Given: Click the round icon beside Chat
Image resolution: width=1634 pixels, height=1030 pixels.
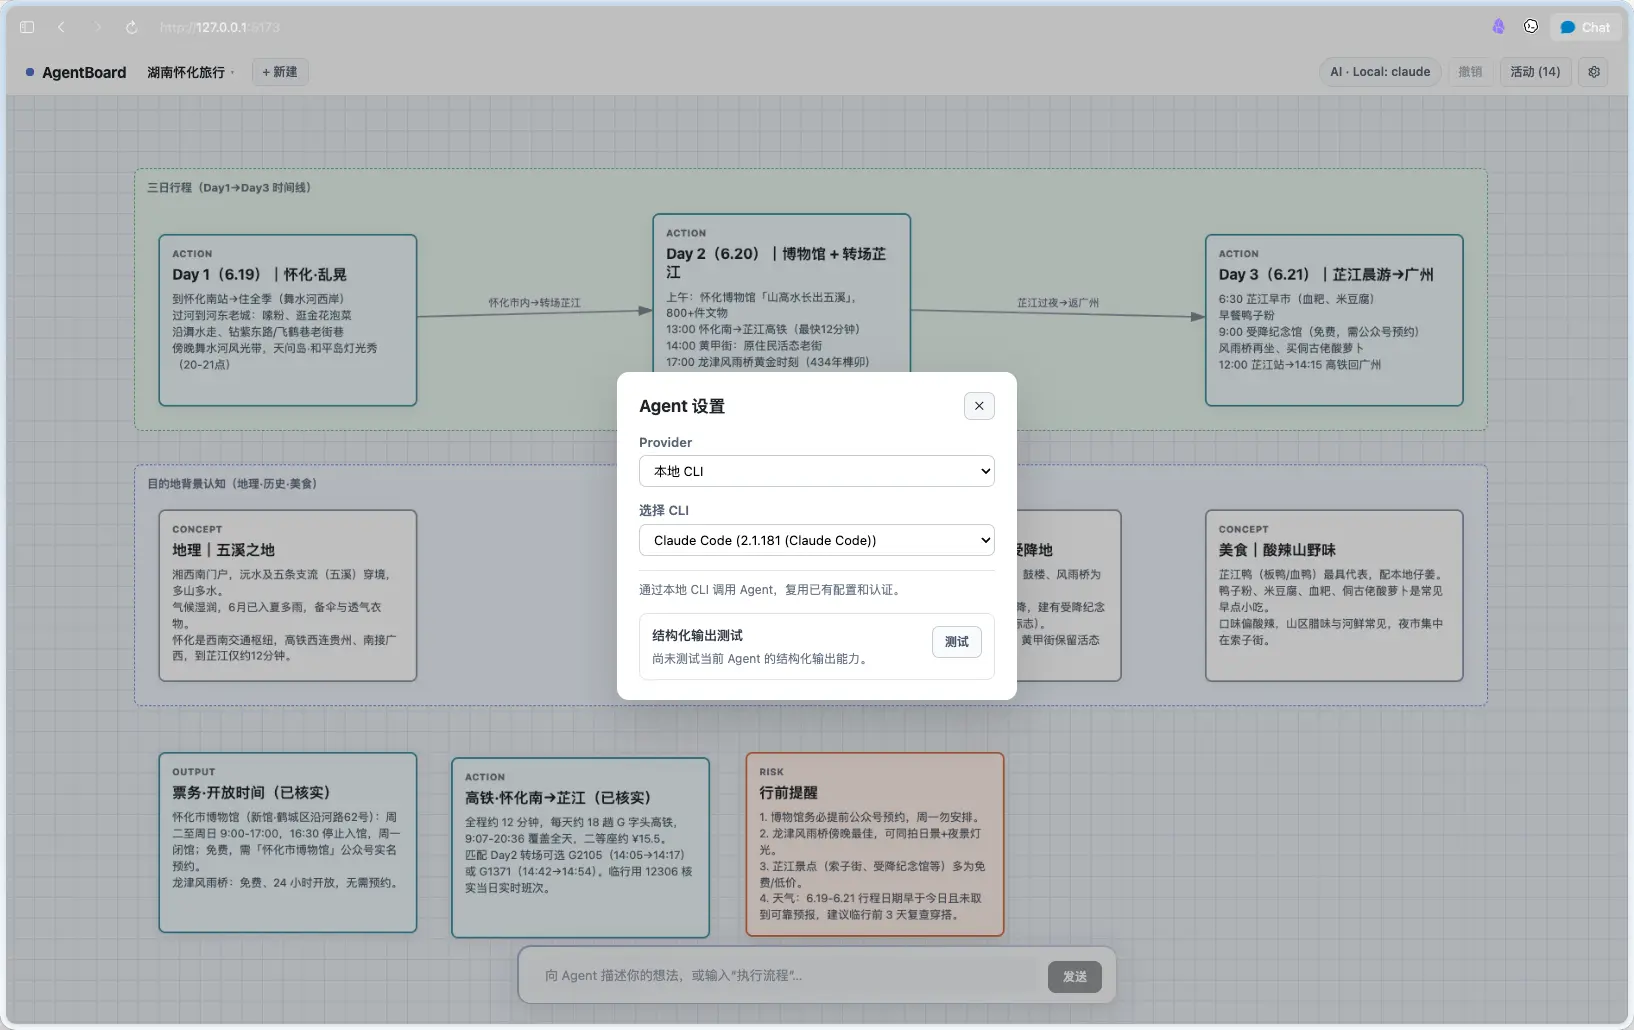Looking at the screenshot, I should [x=1531, y=27].
